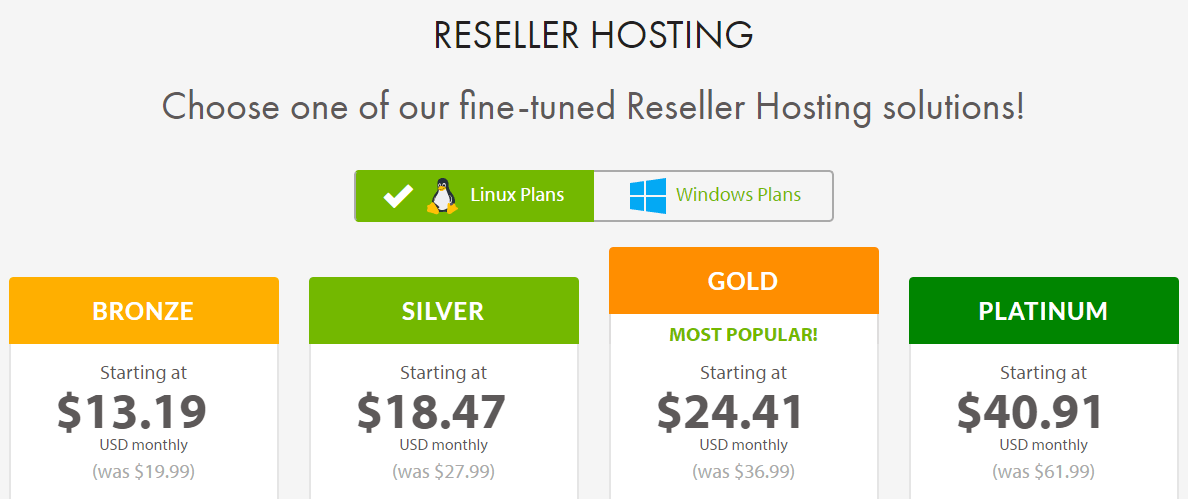The image size is (1188, 499).
Task: Click the Platinum was $61.99 text
Action: [x=1044, y=472]
